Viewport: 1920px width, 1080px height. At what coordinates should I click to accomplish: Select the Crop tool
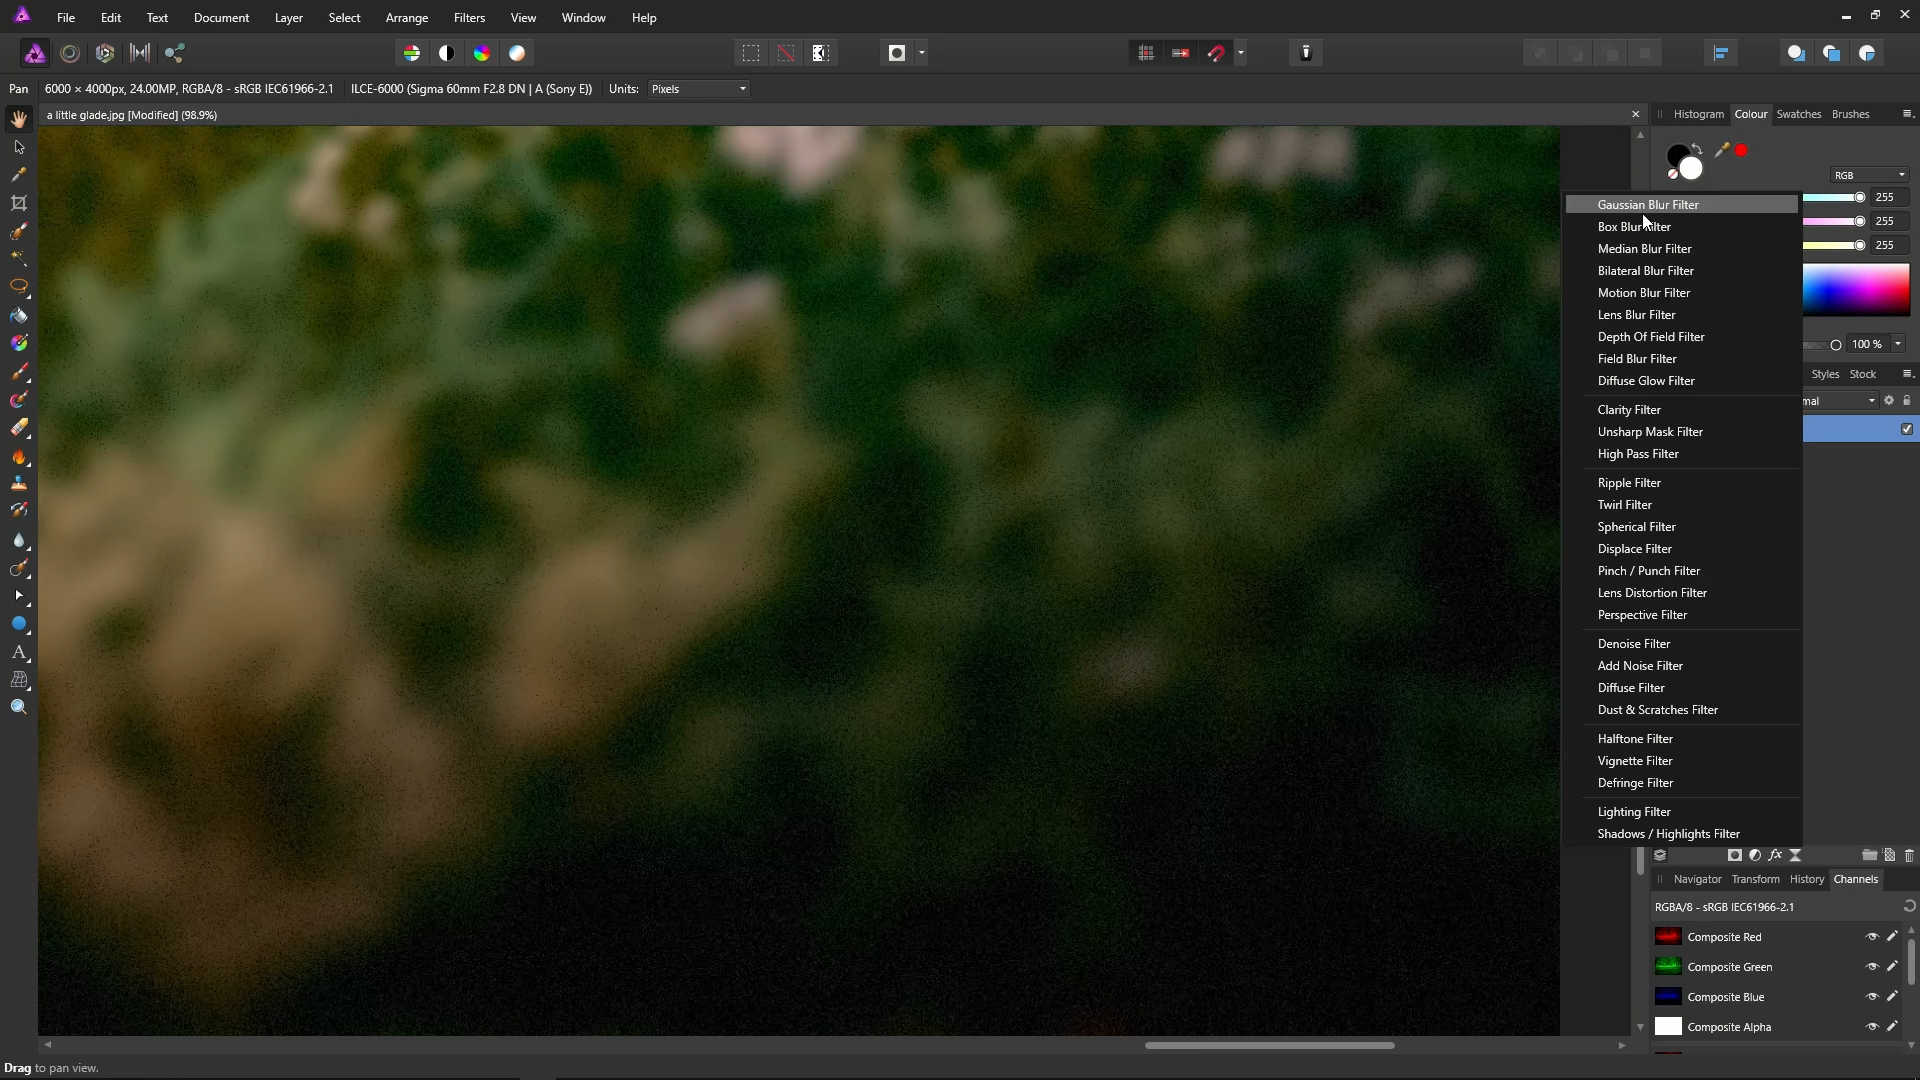point(18,203)
